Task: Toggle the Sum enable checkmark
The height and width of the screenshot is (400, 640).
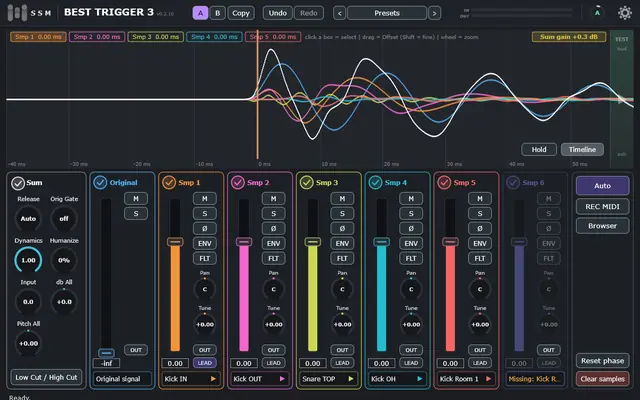Action: [18, 183]
